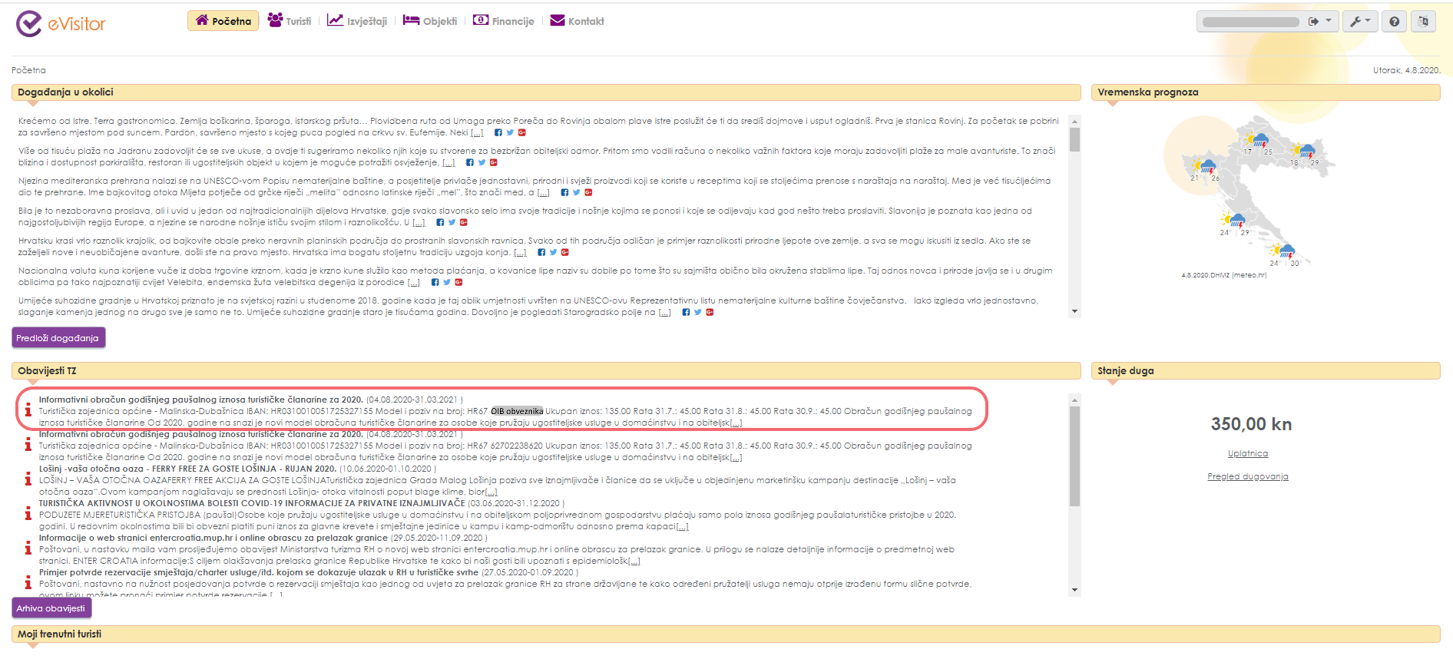The height and width of the screenshot is (656, 1453).
Task: Expand the highlighted notice's read-more ellipsis
Action: click(736, 423)
